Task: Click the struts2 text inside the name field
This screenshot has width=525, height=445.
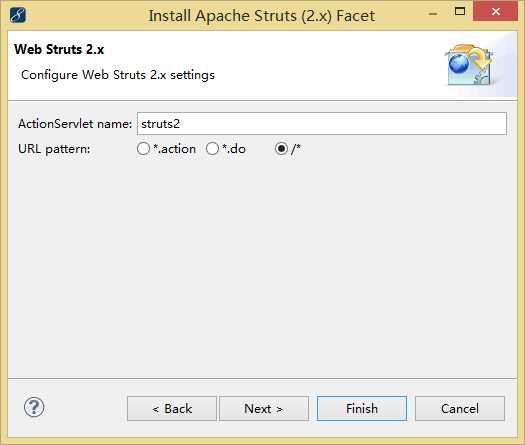Action: coord(160,124)
